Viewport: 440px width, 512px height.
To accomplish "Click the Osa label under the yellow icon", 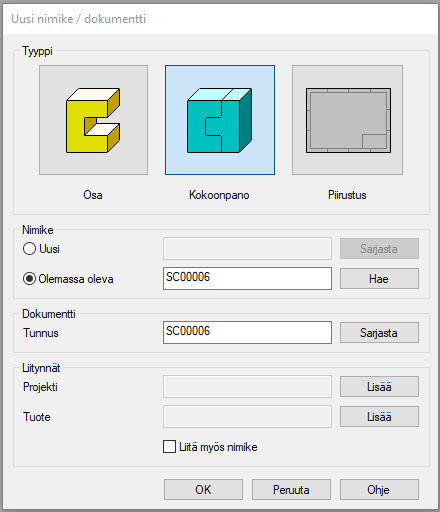I will [93, 195].
